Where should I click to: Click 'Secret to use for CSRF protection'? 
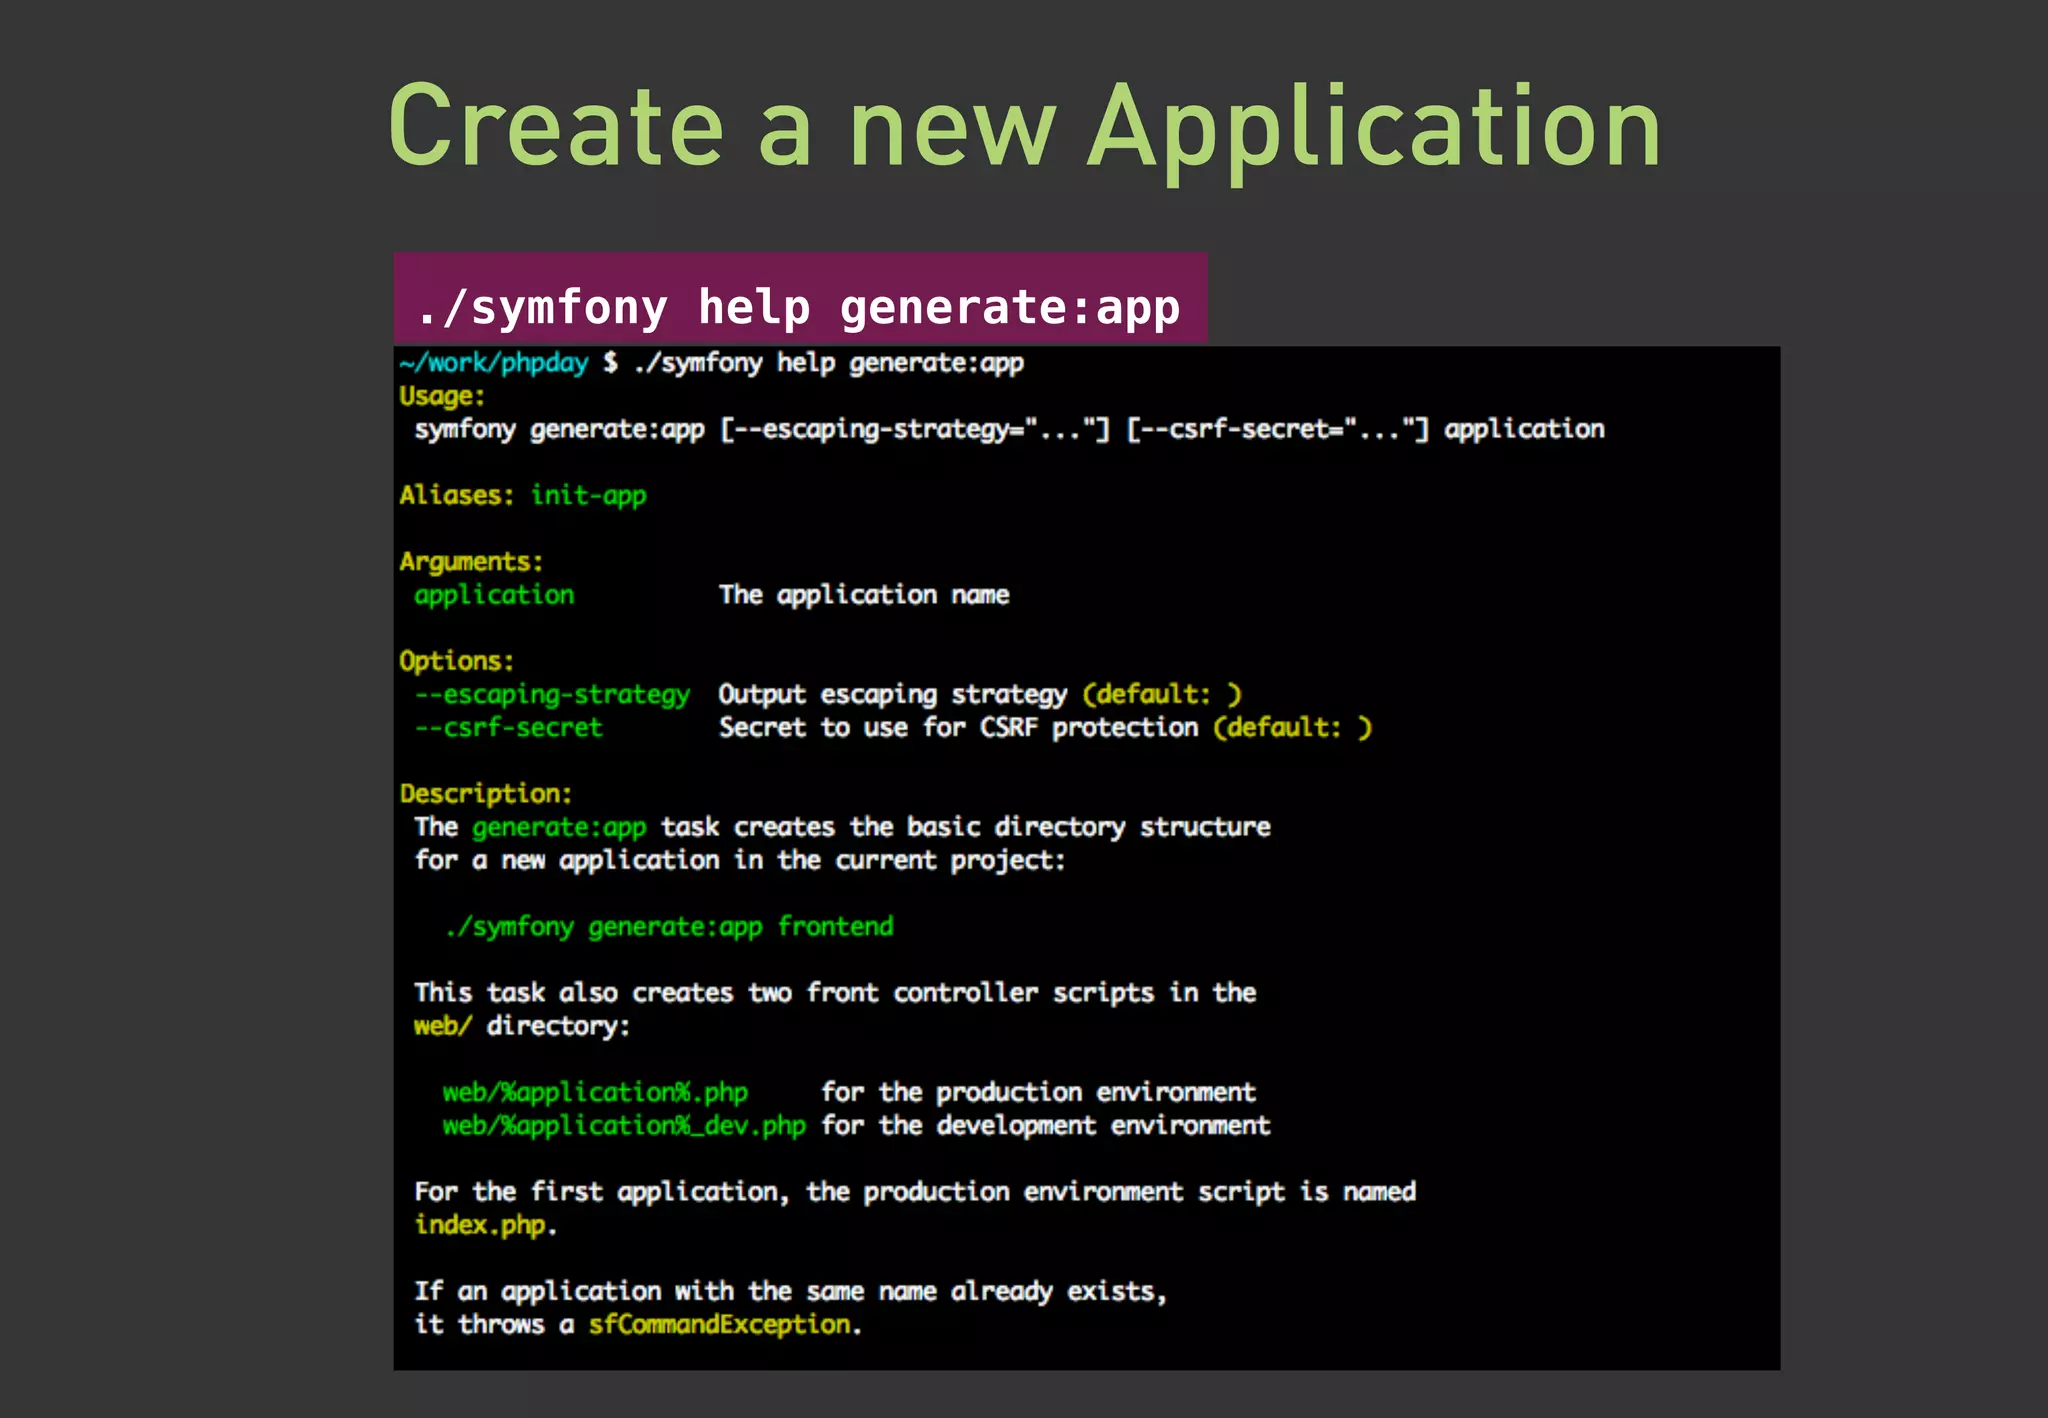pos(958,728)
